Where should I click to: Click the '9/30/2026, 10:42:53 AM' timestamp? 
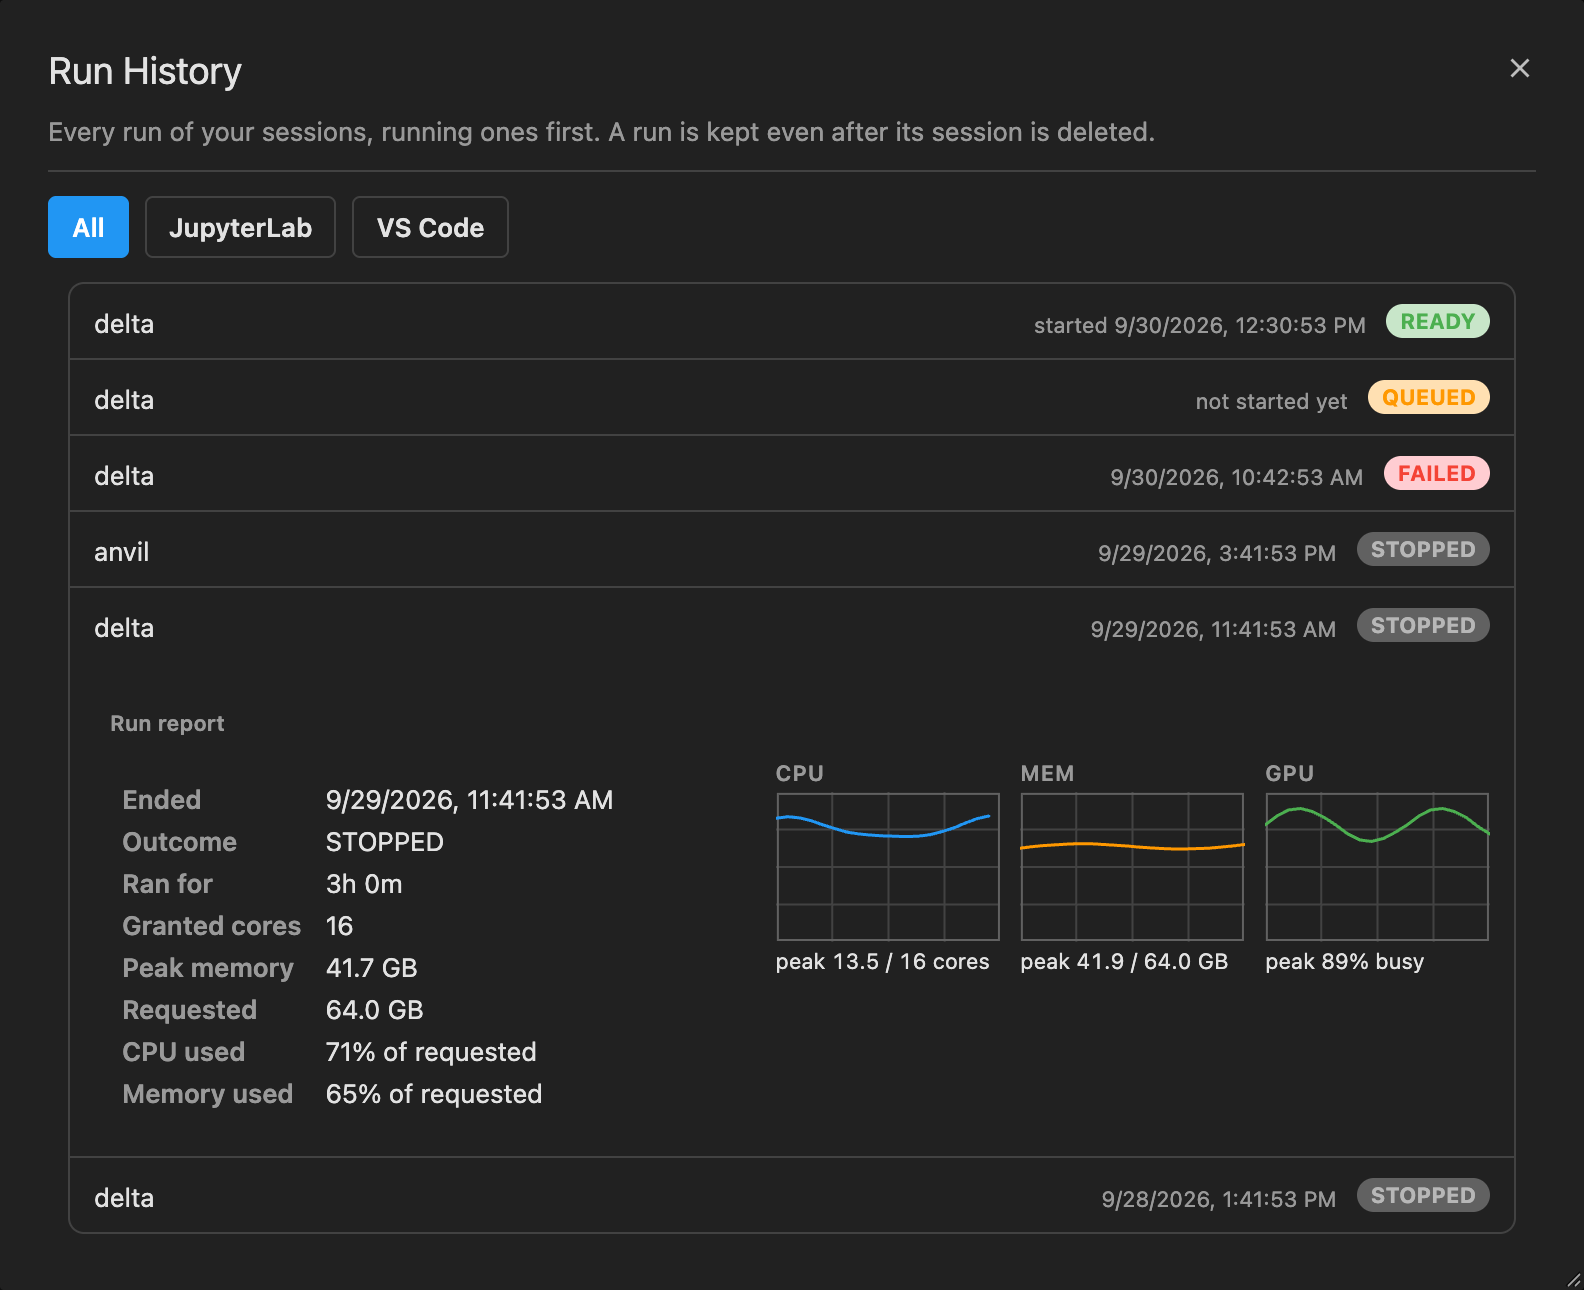pyautogui.click(x=1236, y=477)
